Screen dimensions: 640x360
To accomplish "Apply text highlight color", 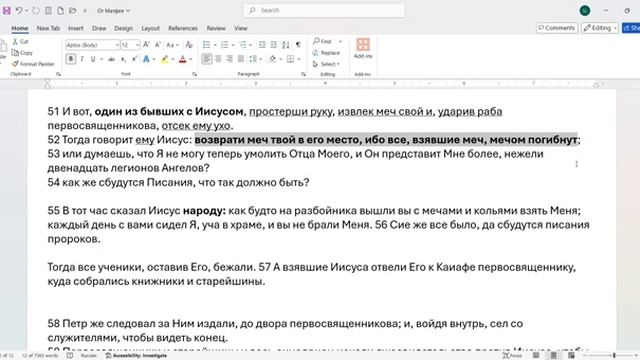I will [x=164, y=60].
